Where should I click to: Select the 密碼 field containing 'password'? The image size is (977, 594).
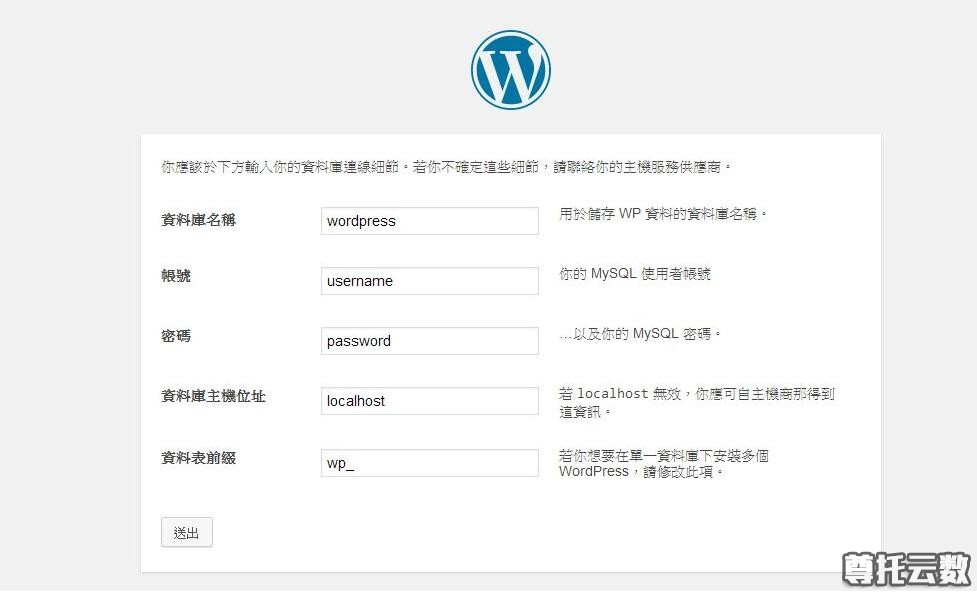click(429, 341)
